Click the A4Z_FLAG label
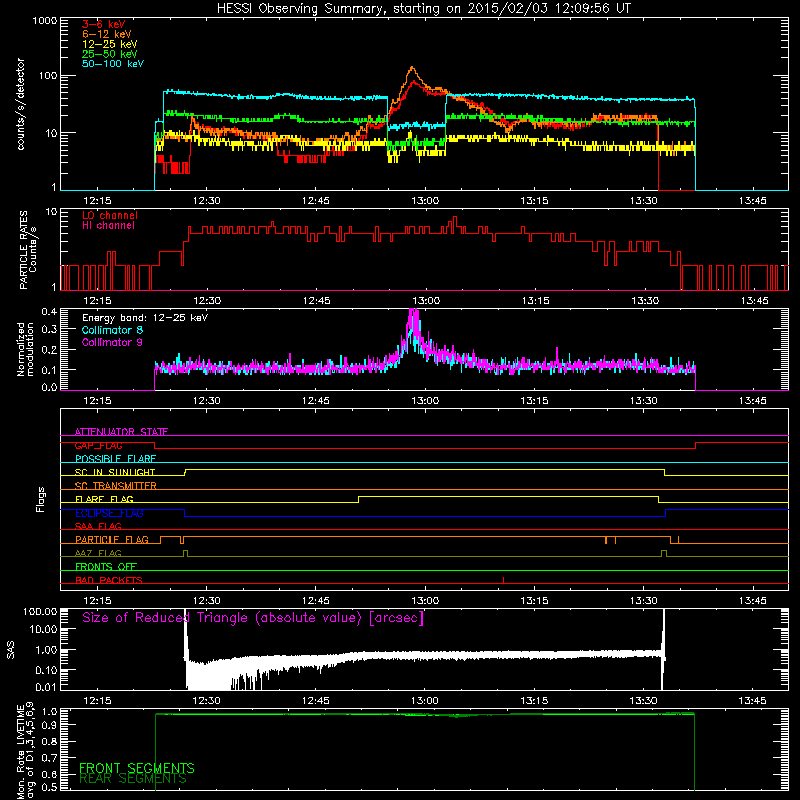 click(x=98, y=553)
